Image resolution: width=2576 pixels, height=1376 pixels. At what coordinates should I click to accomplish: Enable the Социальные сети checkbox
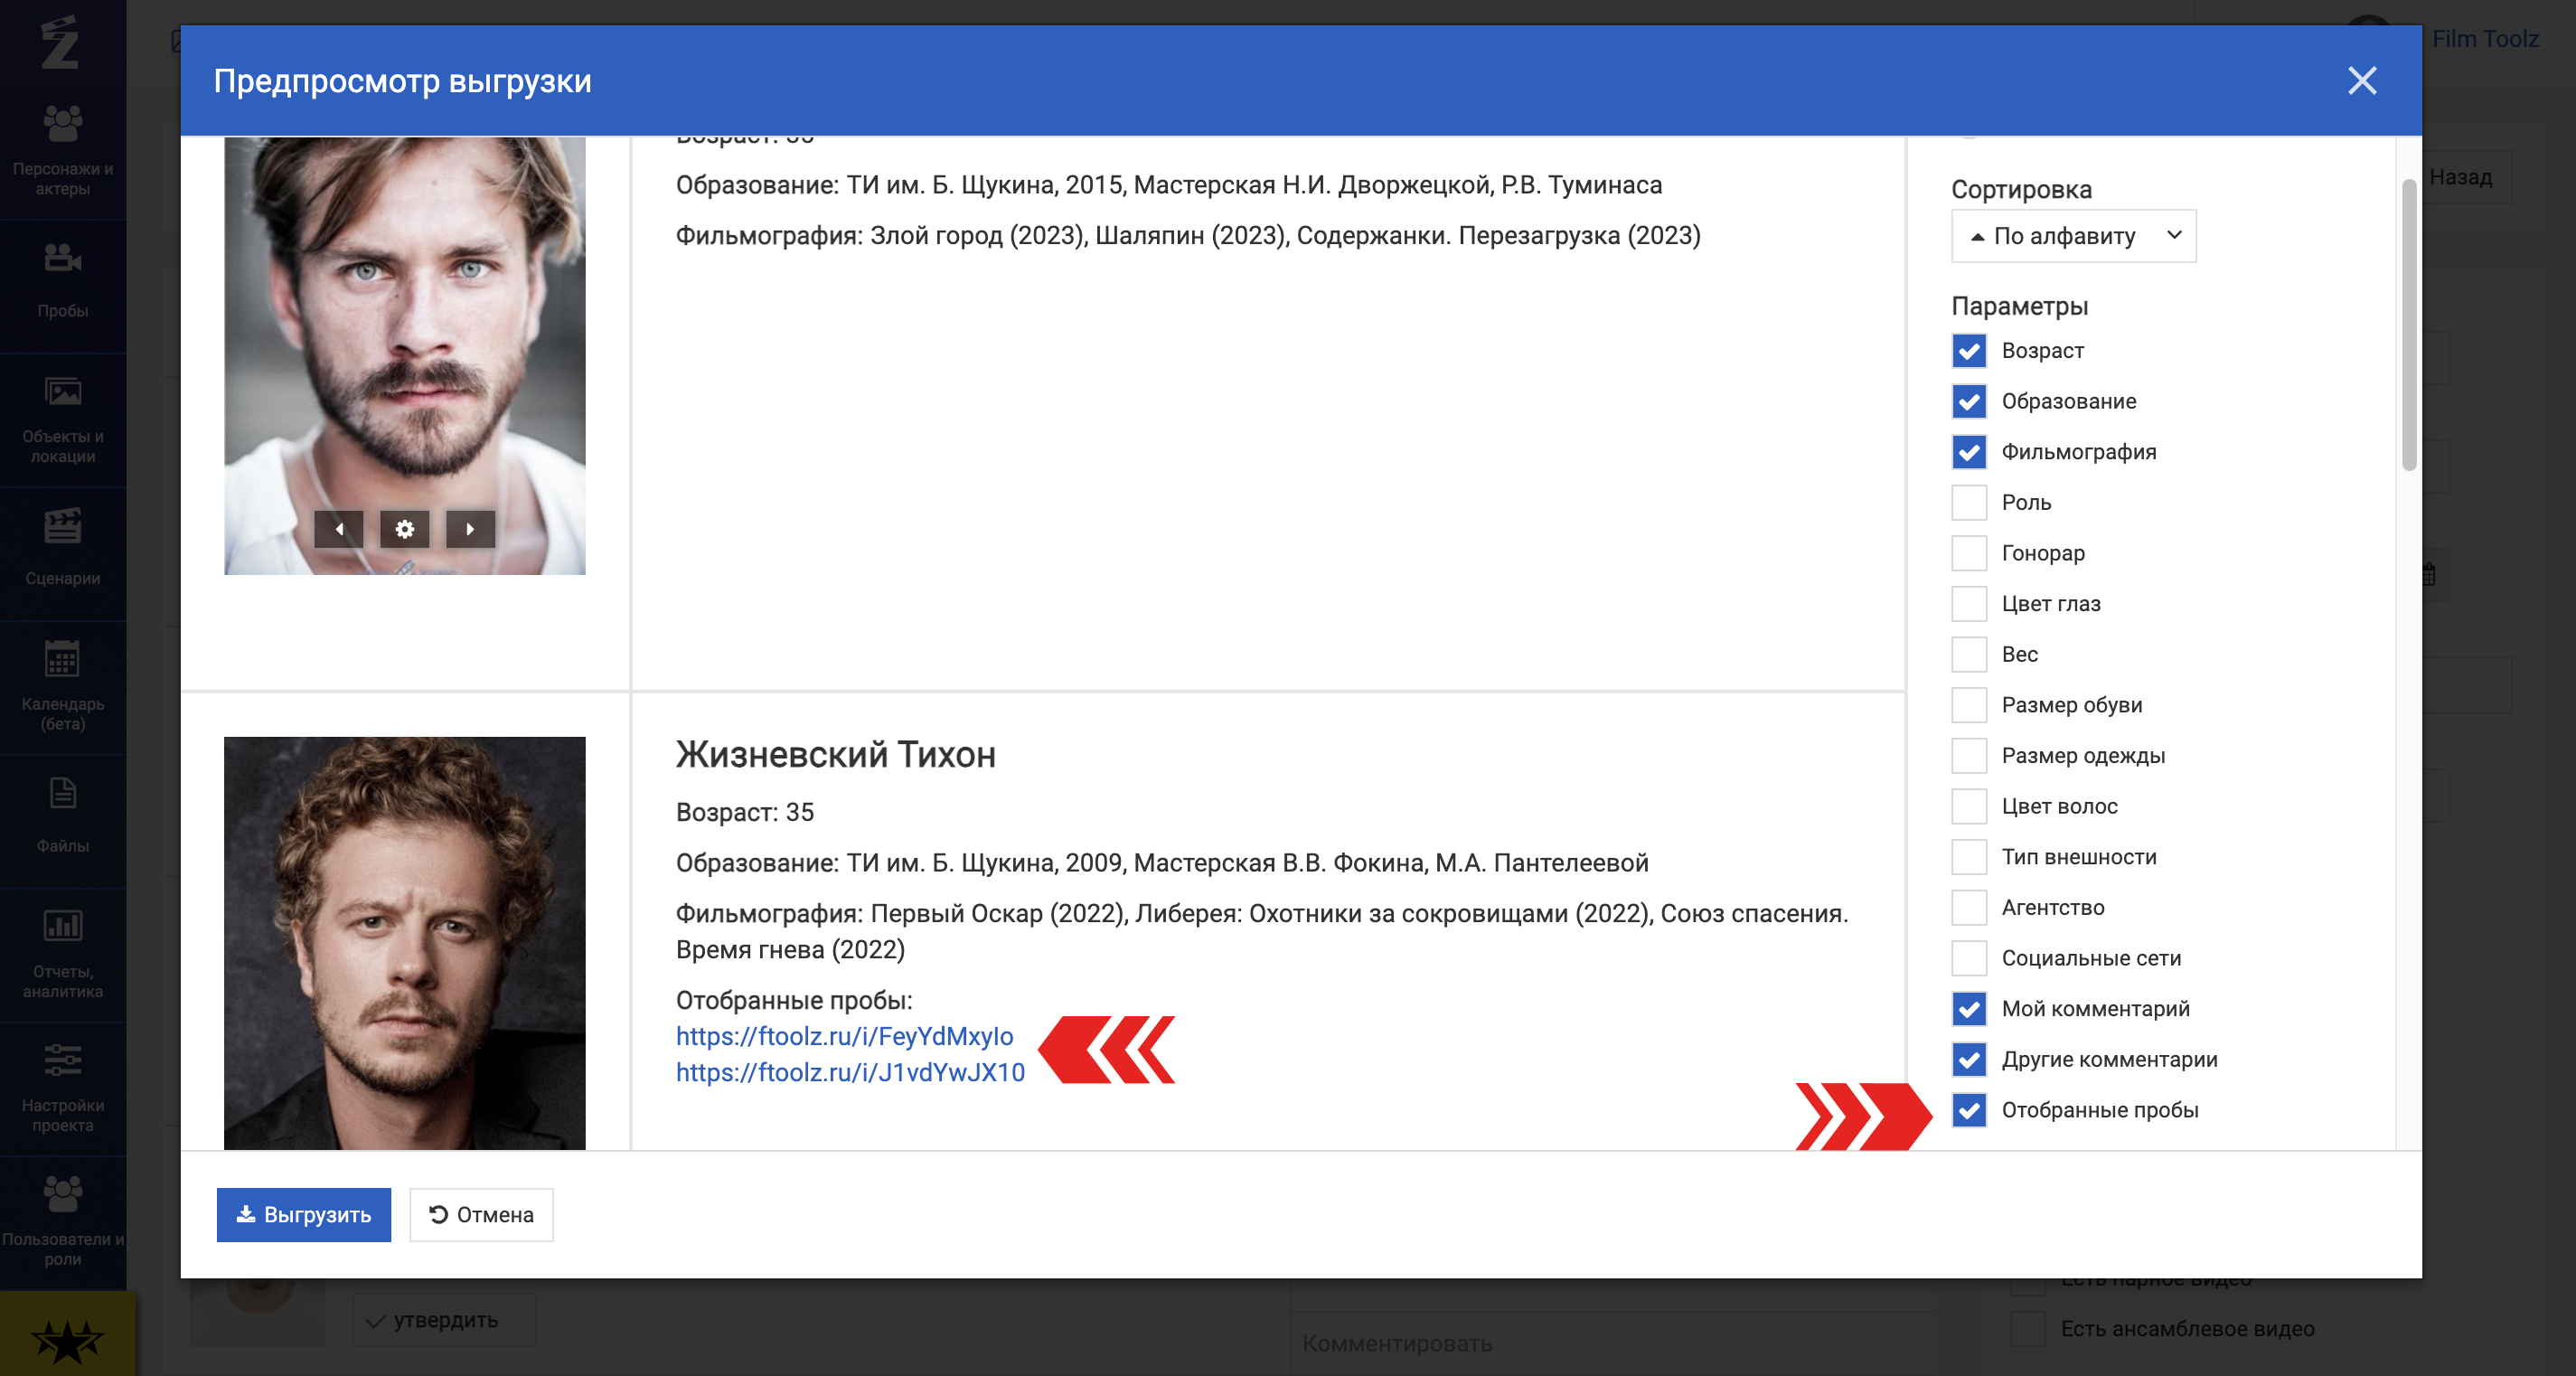[x=1969, y=958]
